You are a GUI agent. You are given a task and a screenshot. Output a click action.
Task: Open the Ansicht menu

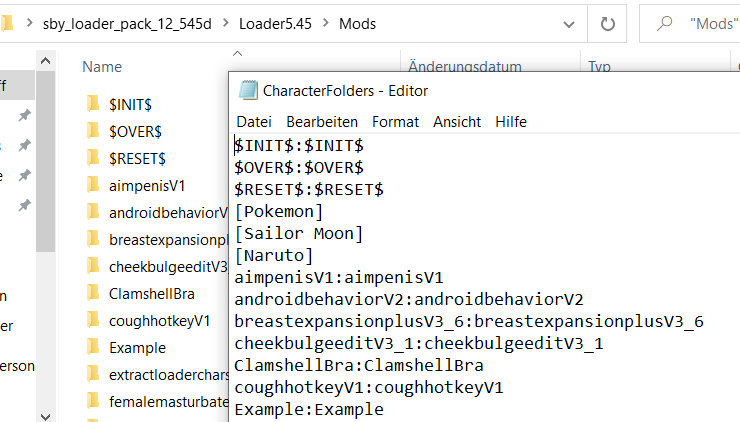pyautogui.click(x=457, y=121)
